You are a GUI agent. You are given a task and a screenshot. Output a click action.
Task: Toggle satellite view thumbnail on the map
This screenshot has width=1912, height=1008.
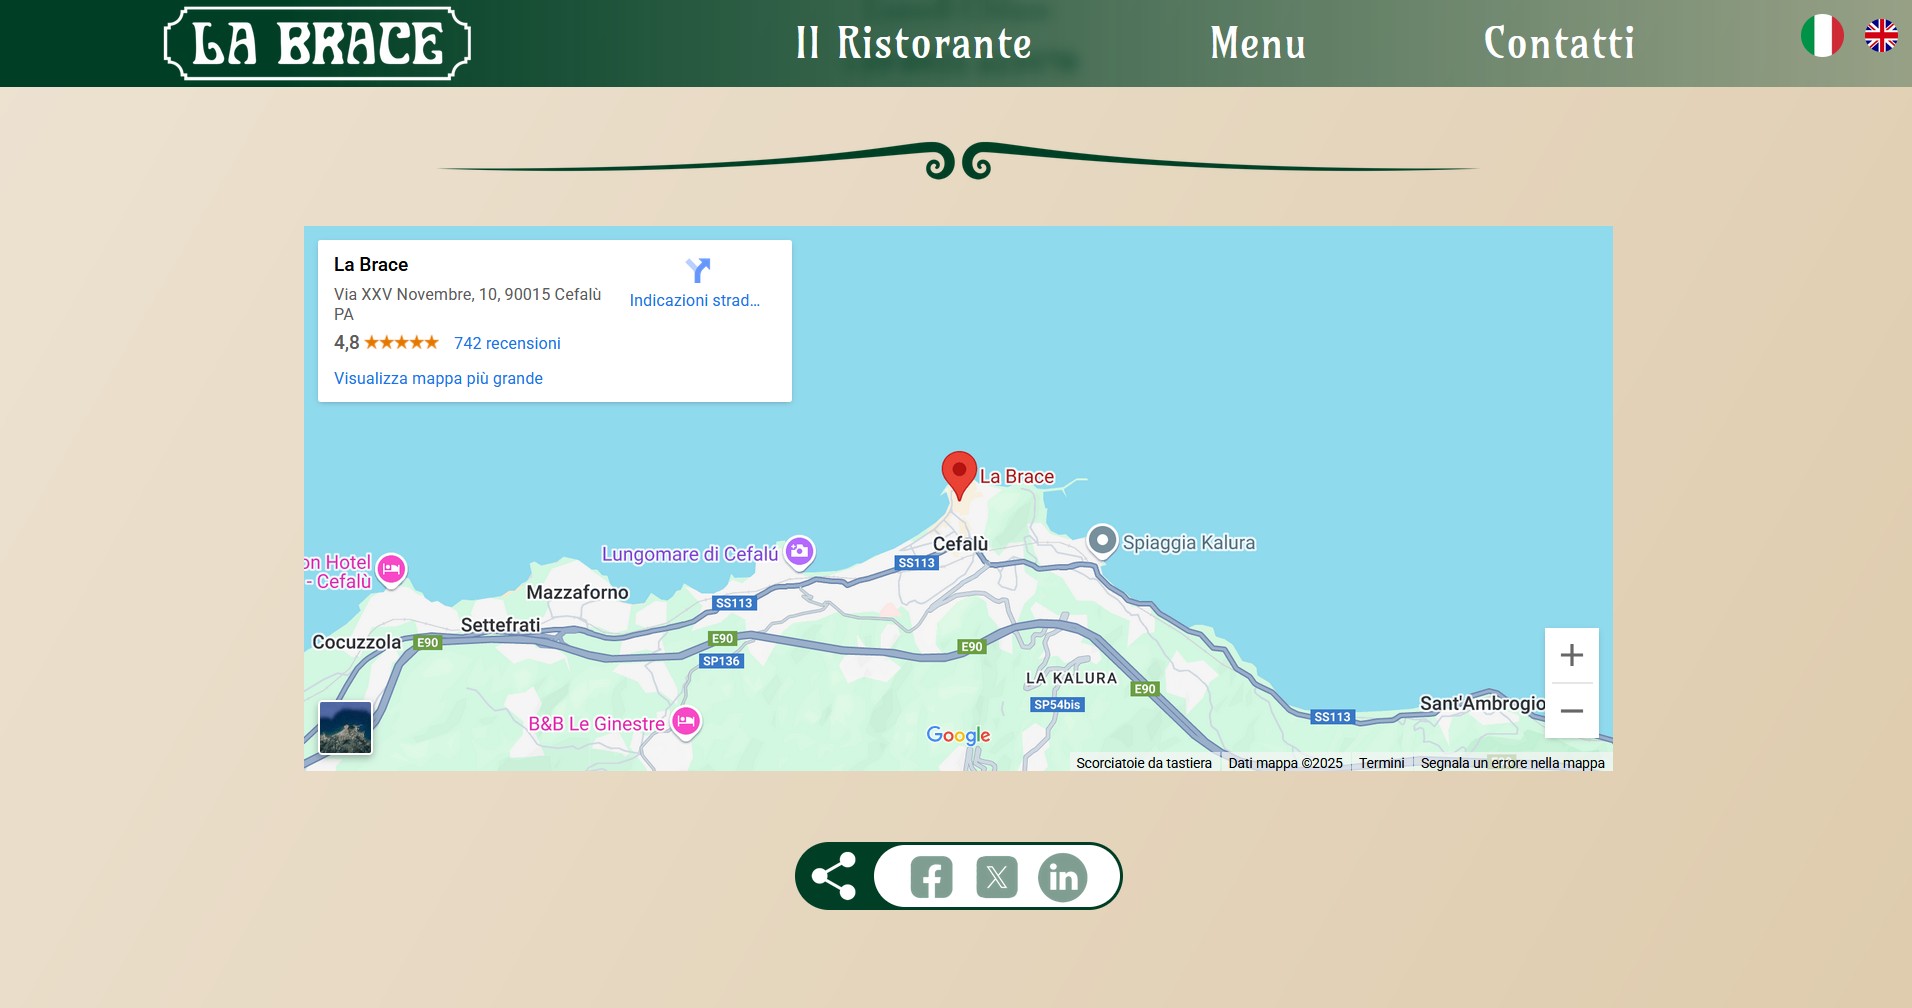click(345, 727)
